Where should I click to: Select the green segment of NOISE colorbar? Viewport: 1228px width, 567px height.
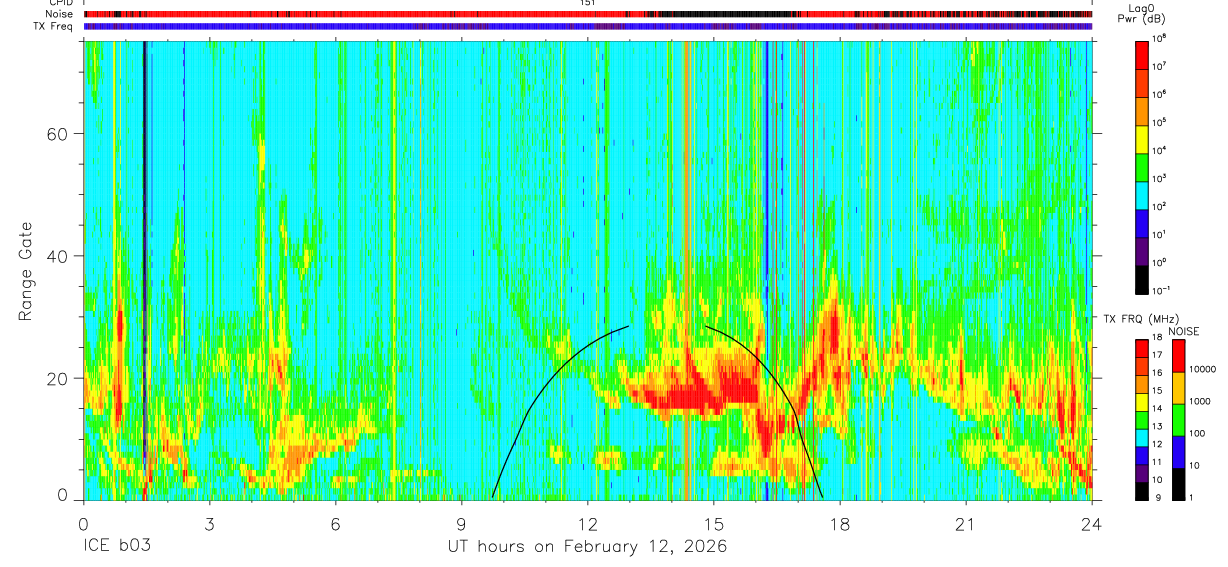coord(1177,420)
